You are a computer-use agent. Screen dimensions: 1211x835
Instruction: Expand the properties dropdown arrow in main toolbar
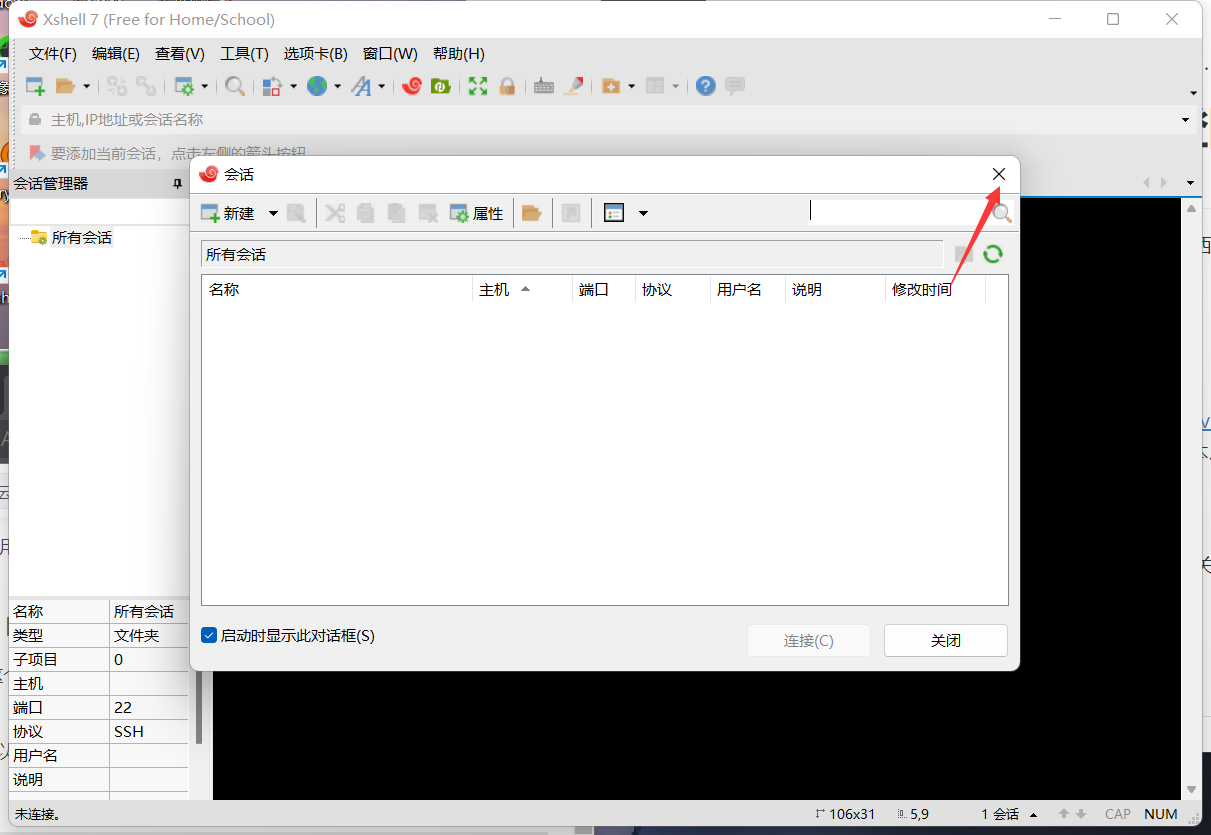[205, 86]
